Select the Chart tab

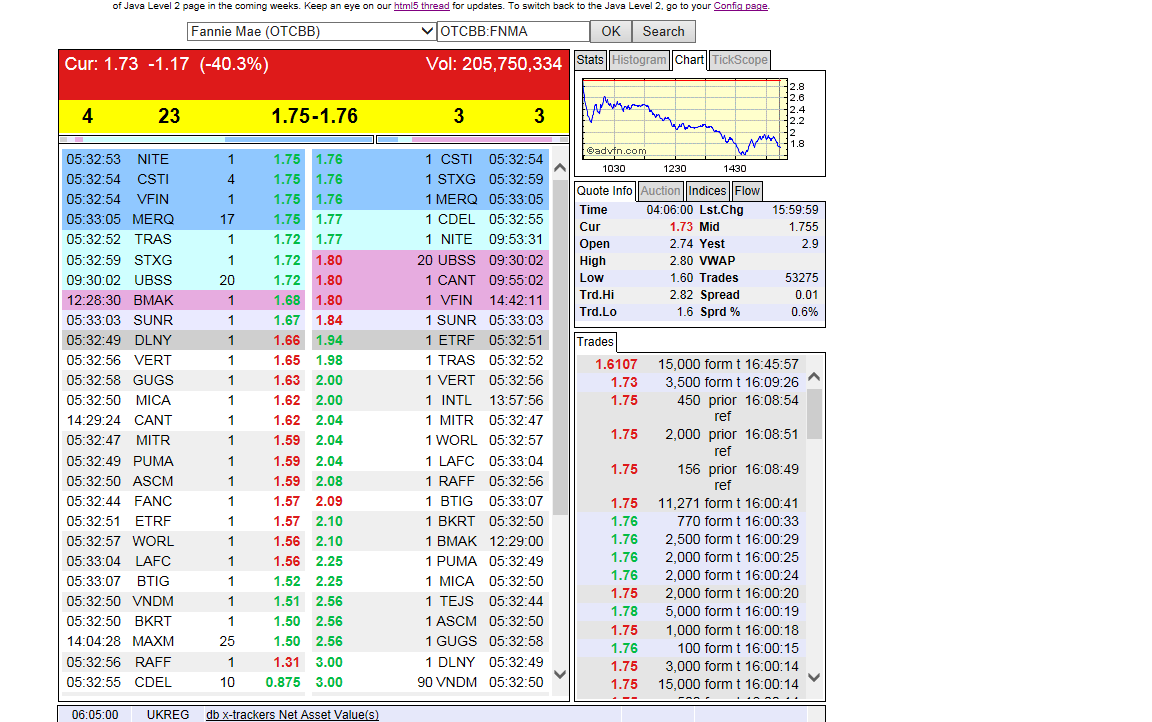689,60
